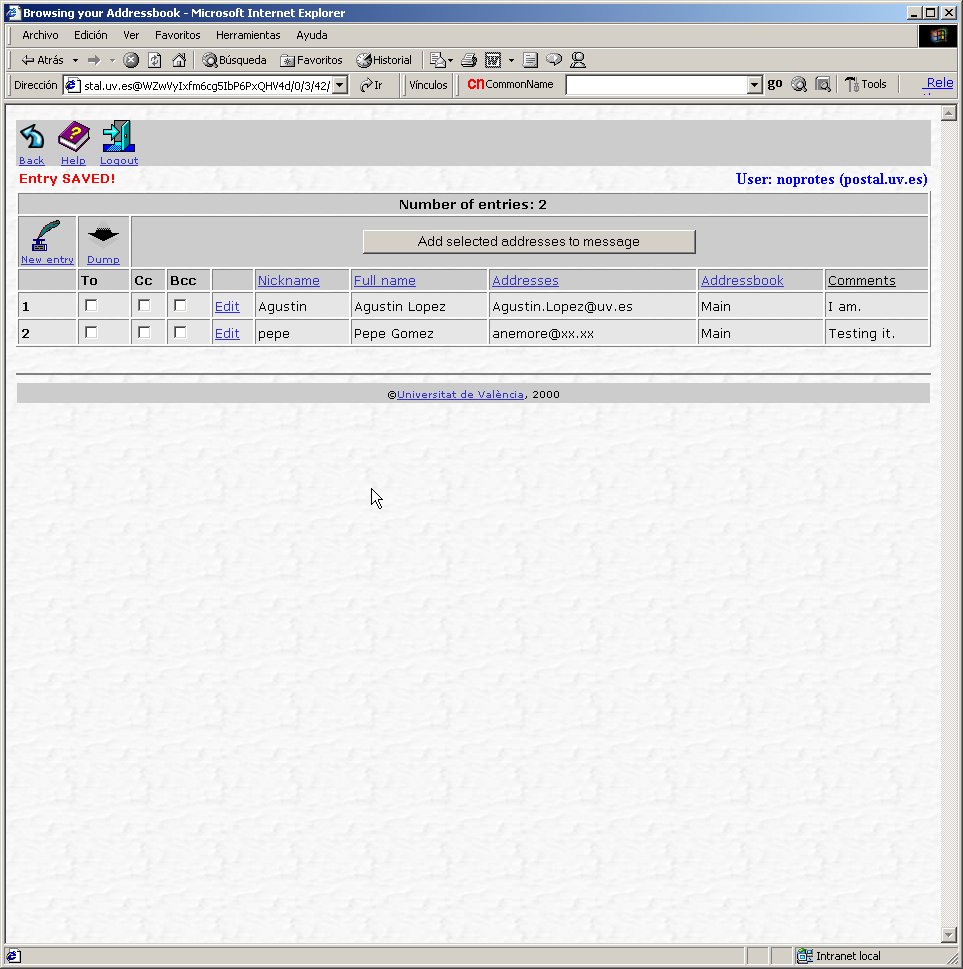This screenshot has width=963, height=969.
Task: Click the Atrás back toolbar button
Action: [42, 60]
